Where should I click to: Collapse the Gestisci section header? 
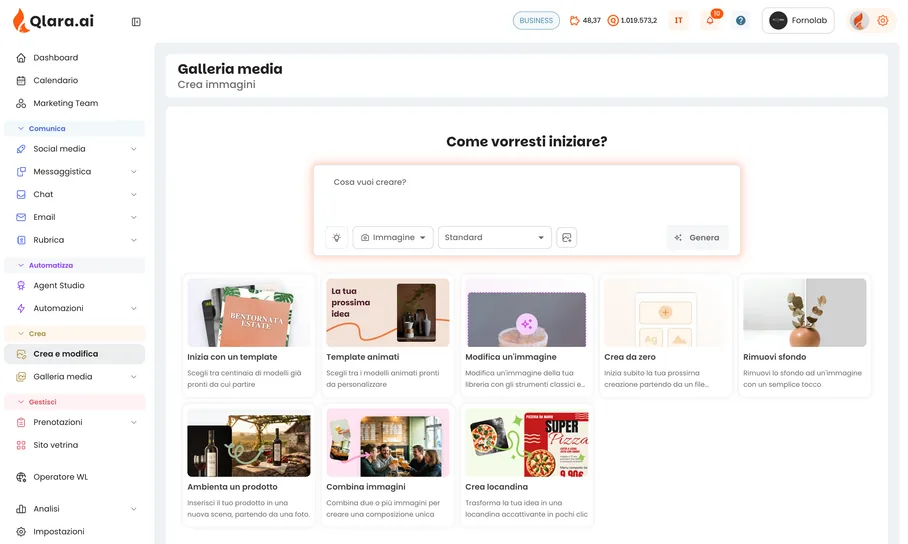click(75, 402)
